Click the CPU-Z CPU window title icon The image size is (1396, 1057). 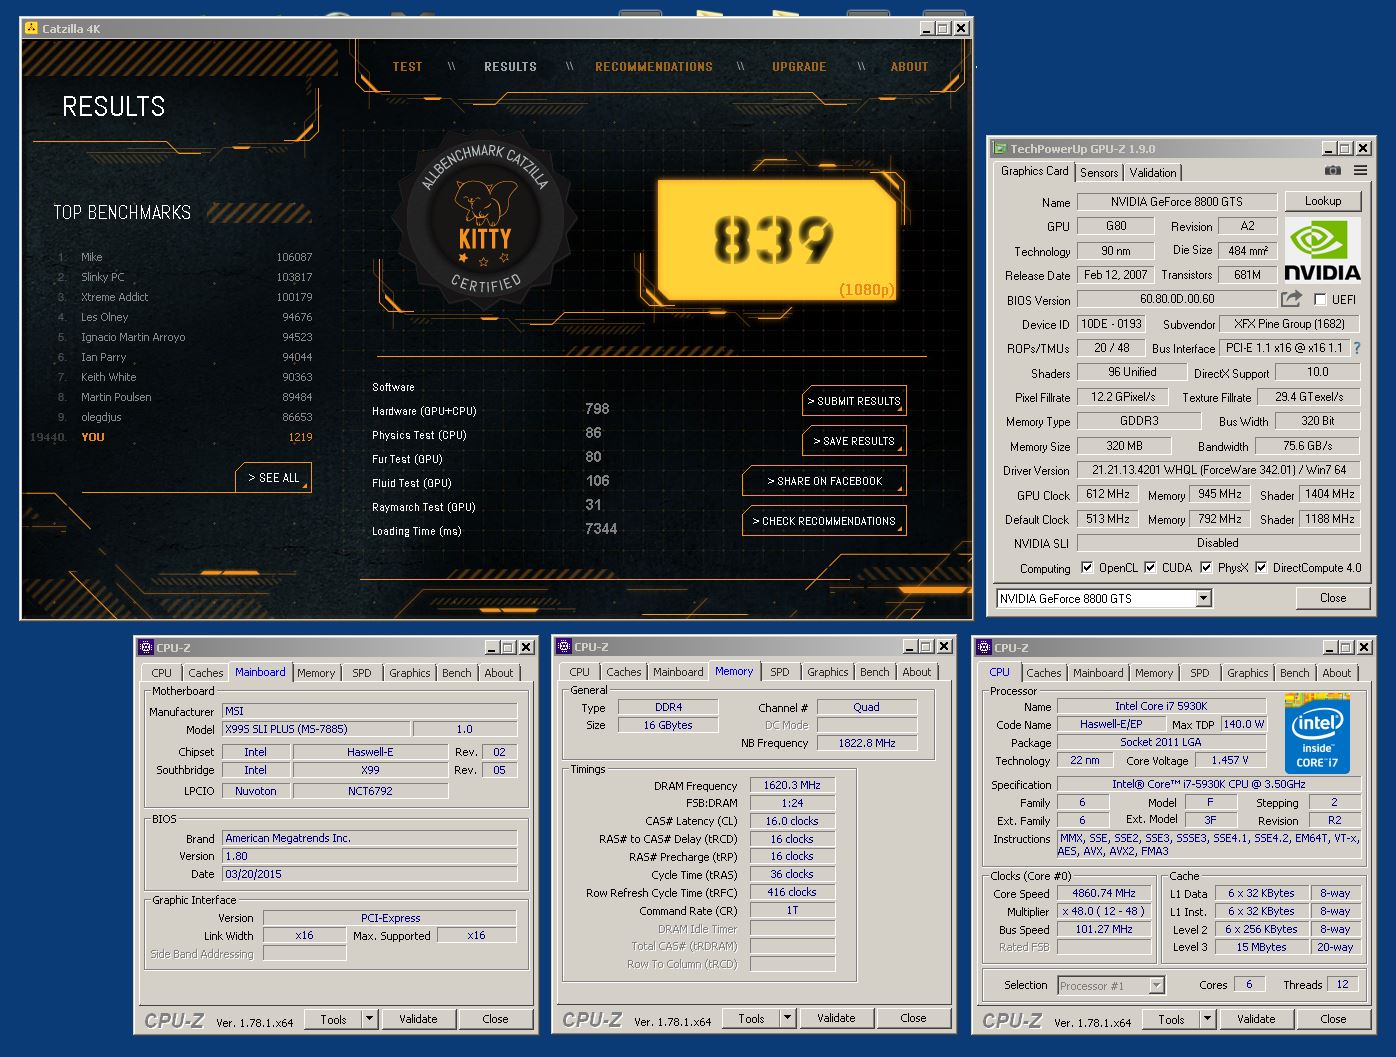[984, 648]
